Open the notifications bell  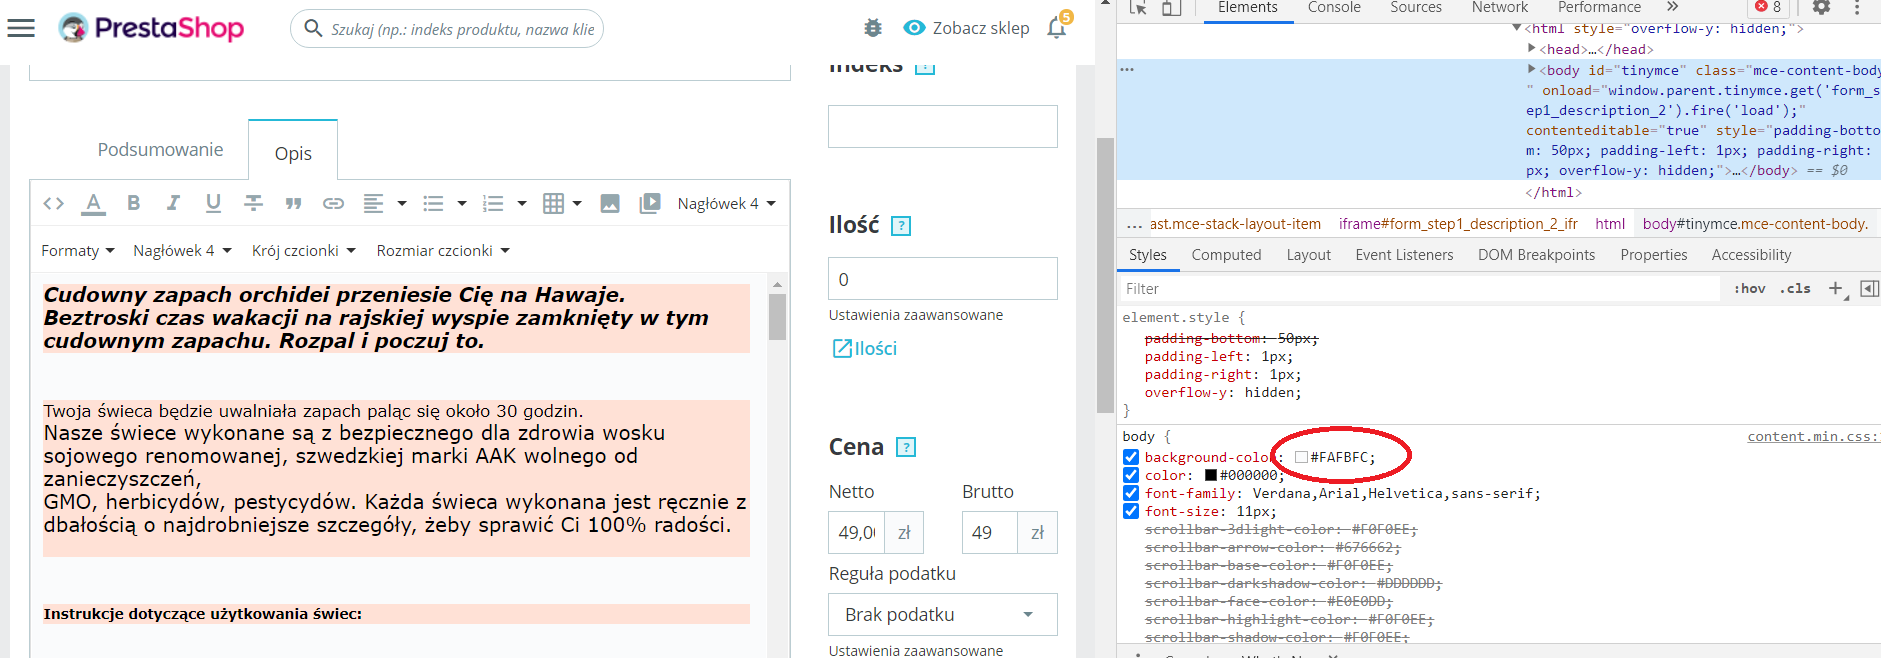tap(1057, 28)
